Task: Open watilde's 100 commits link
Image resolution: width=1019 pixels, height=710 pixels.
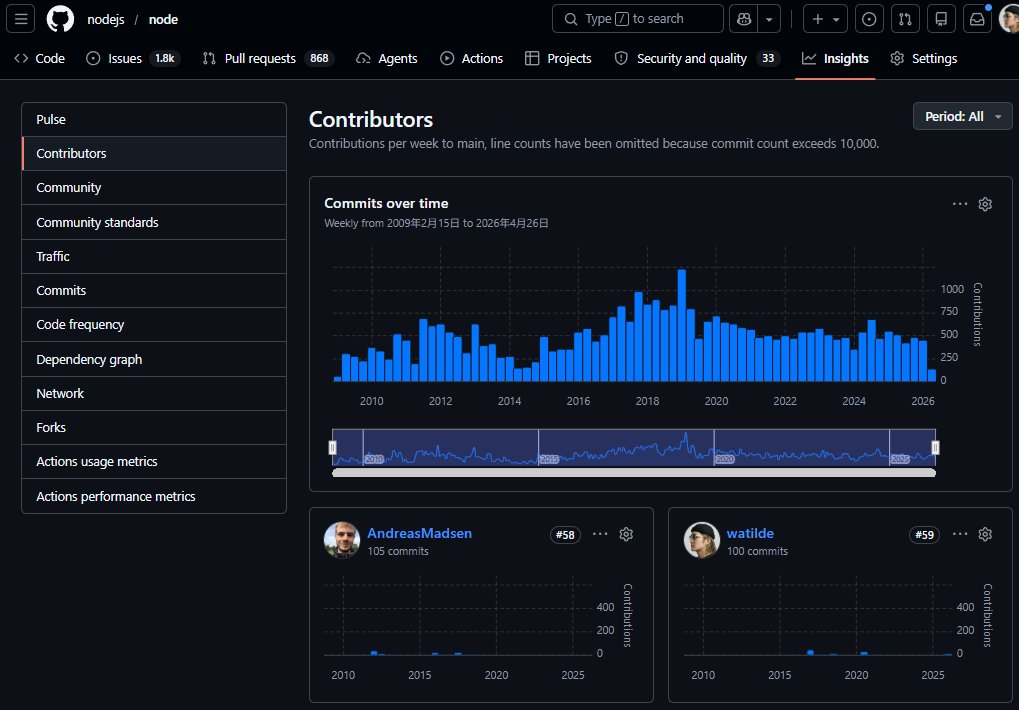Action: (757, 551)
